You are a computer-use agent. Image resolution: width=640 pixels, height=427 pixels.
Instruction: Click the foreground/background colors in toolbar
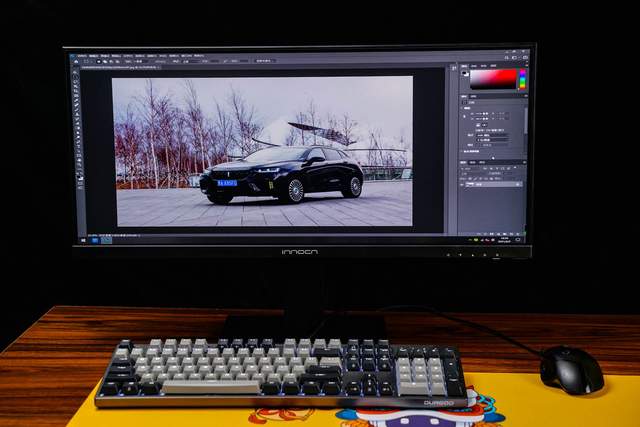click(x=80, y=177)
